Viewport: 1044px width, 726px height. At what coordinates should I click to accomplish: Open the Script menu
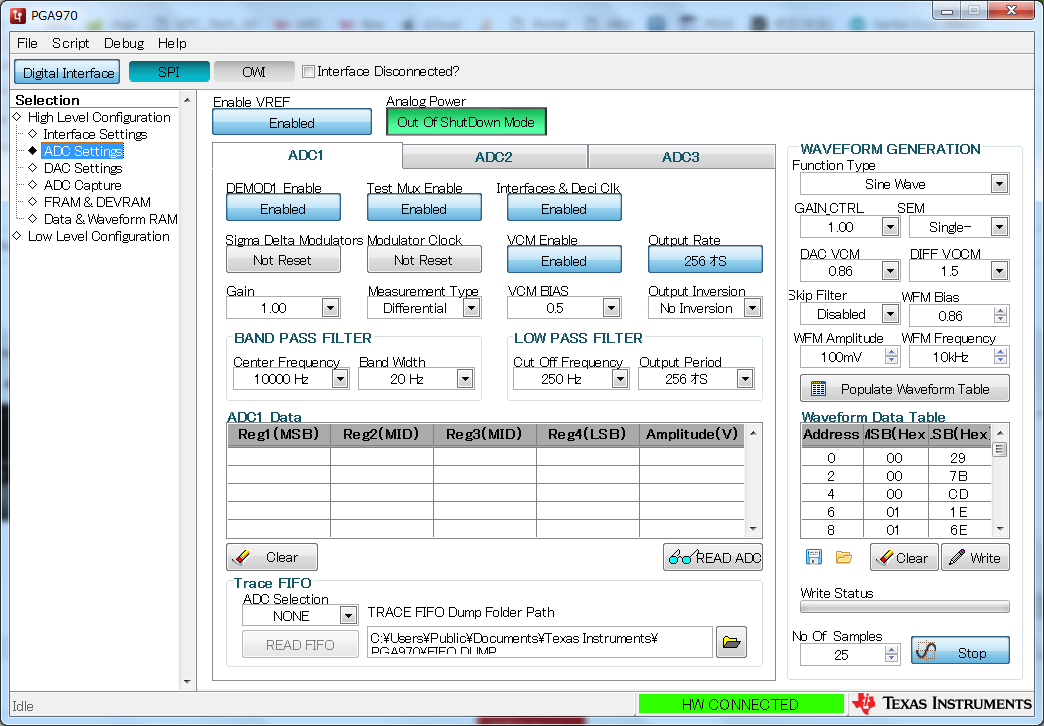coord(70,43)
